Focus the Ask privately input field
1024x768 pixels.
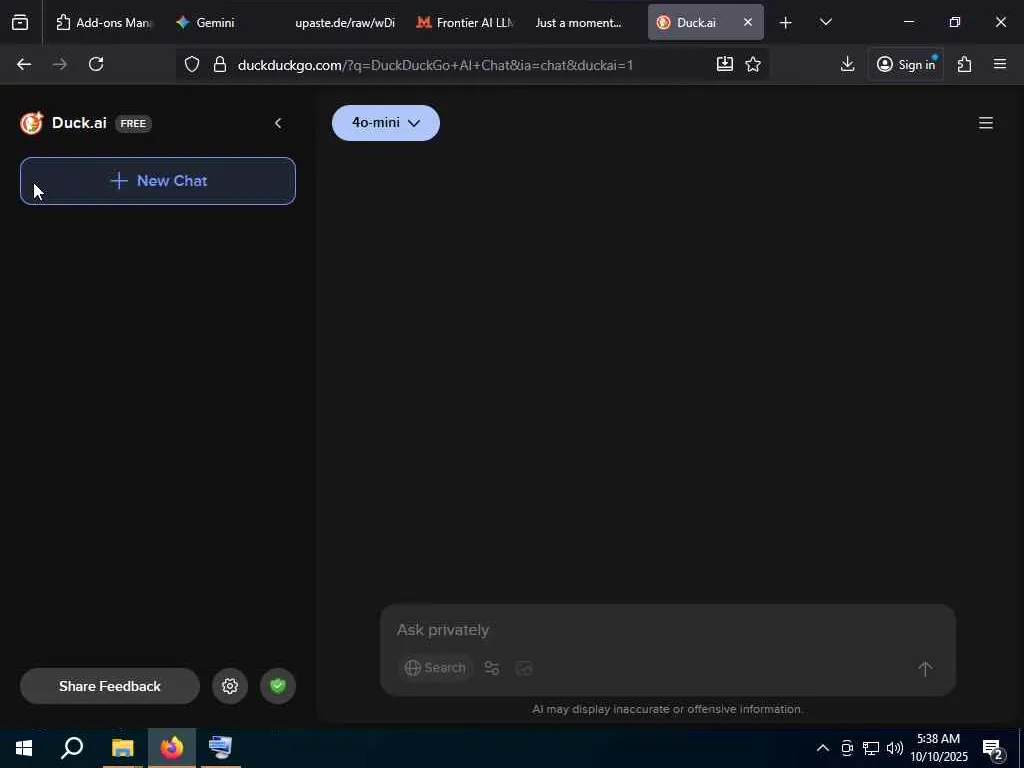tap(666, 630)
